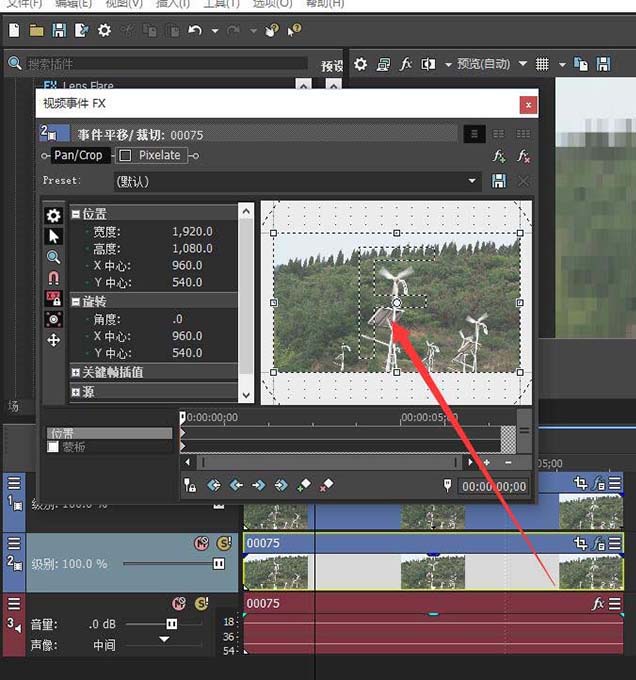Switch to the Pan/Crop tab
Viewport: 636px width, 680px height.
[77, 155]
